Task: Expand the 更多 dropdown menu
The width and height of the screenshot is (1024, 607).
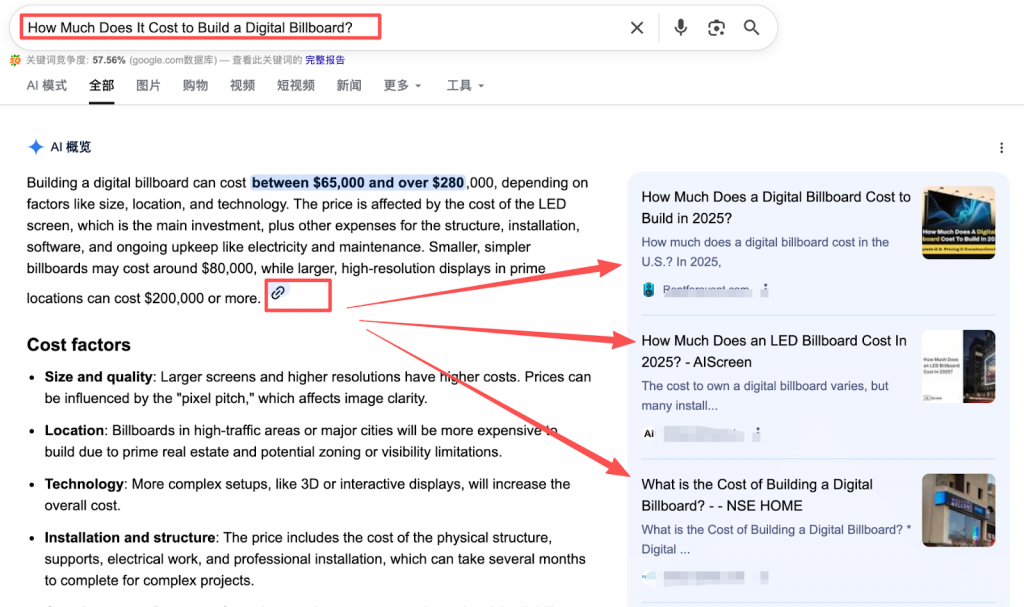Action: [403, 86]
